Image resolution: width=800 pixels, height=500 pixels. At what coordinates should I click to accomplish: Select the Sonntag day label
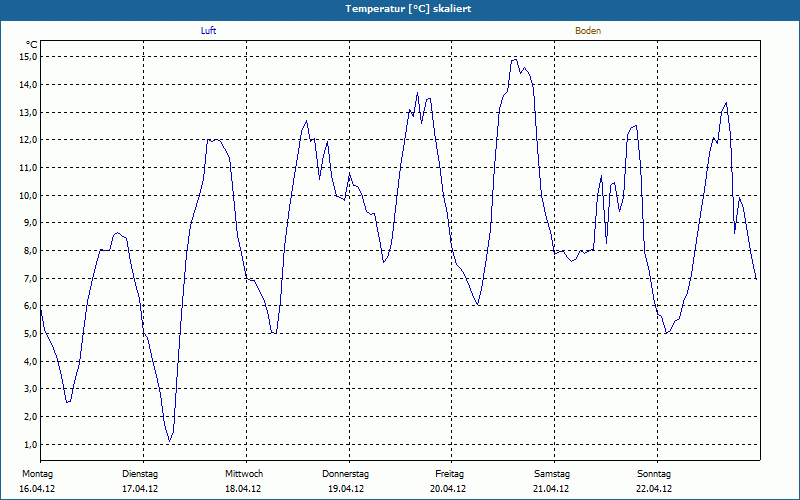[x=654, y=474]
